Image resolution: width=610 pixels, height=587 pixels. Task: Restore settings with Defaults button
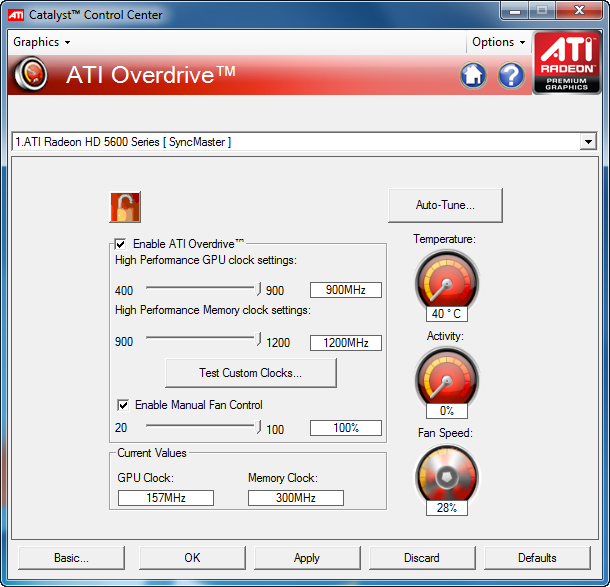tap(537, 558)
